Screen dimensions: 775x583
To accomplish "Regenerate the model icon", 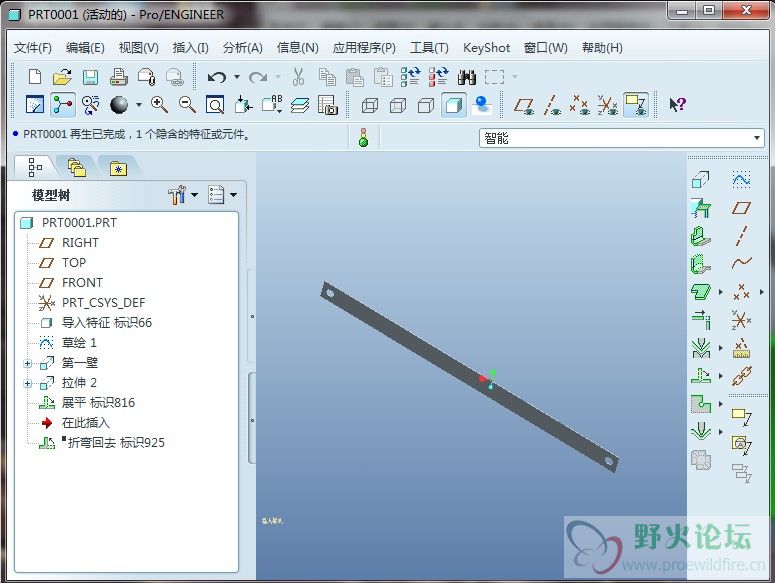I will [410, 77].
